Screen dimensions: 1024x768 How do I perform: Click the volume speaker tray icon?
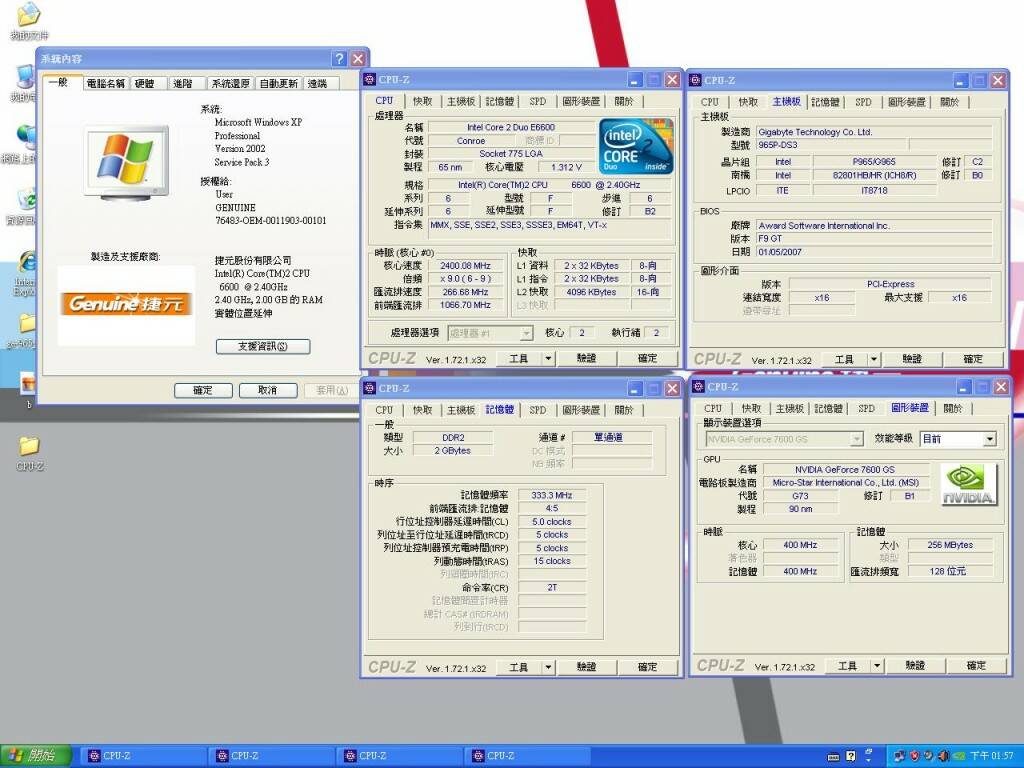(942, 756)
